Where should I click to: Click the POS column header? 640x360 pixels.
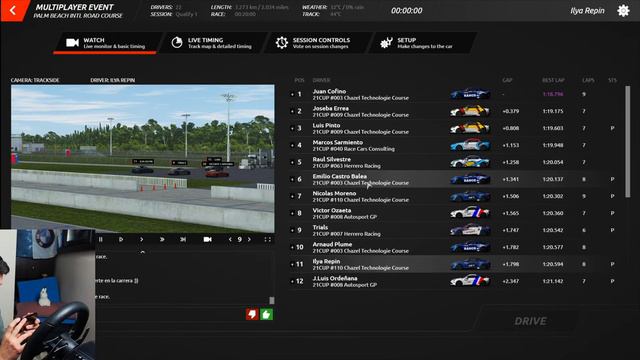299,80
